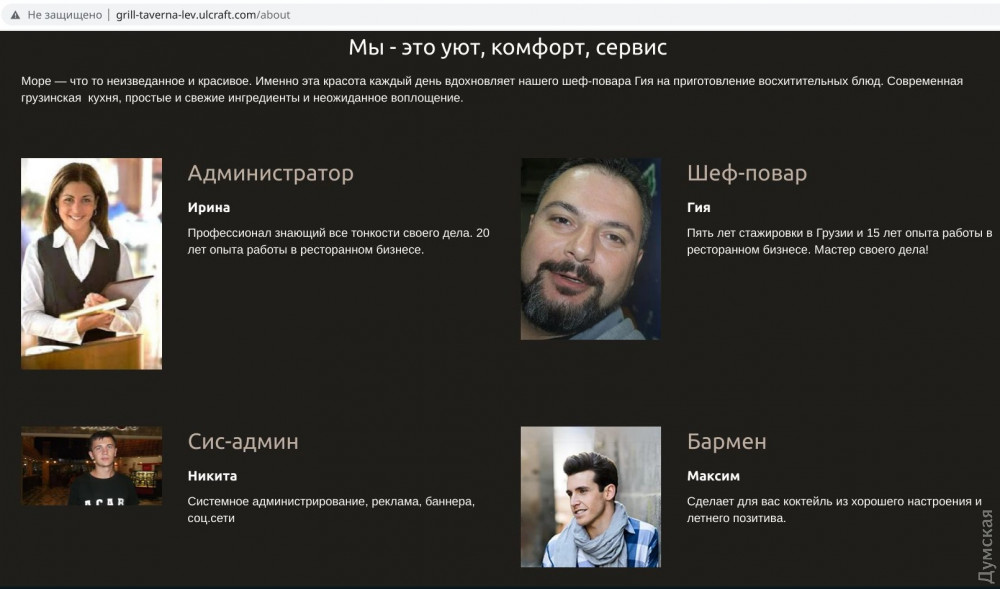Click the intro paragraph starting with "Море"

pyautogui.click(x=491, y=89)
